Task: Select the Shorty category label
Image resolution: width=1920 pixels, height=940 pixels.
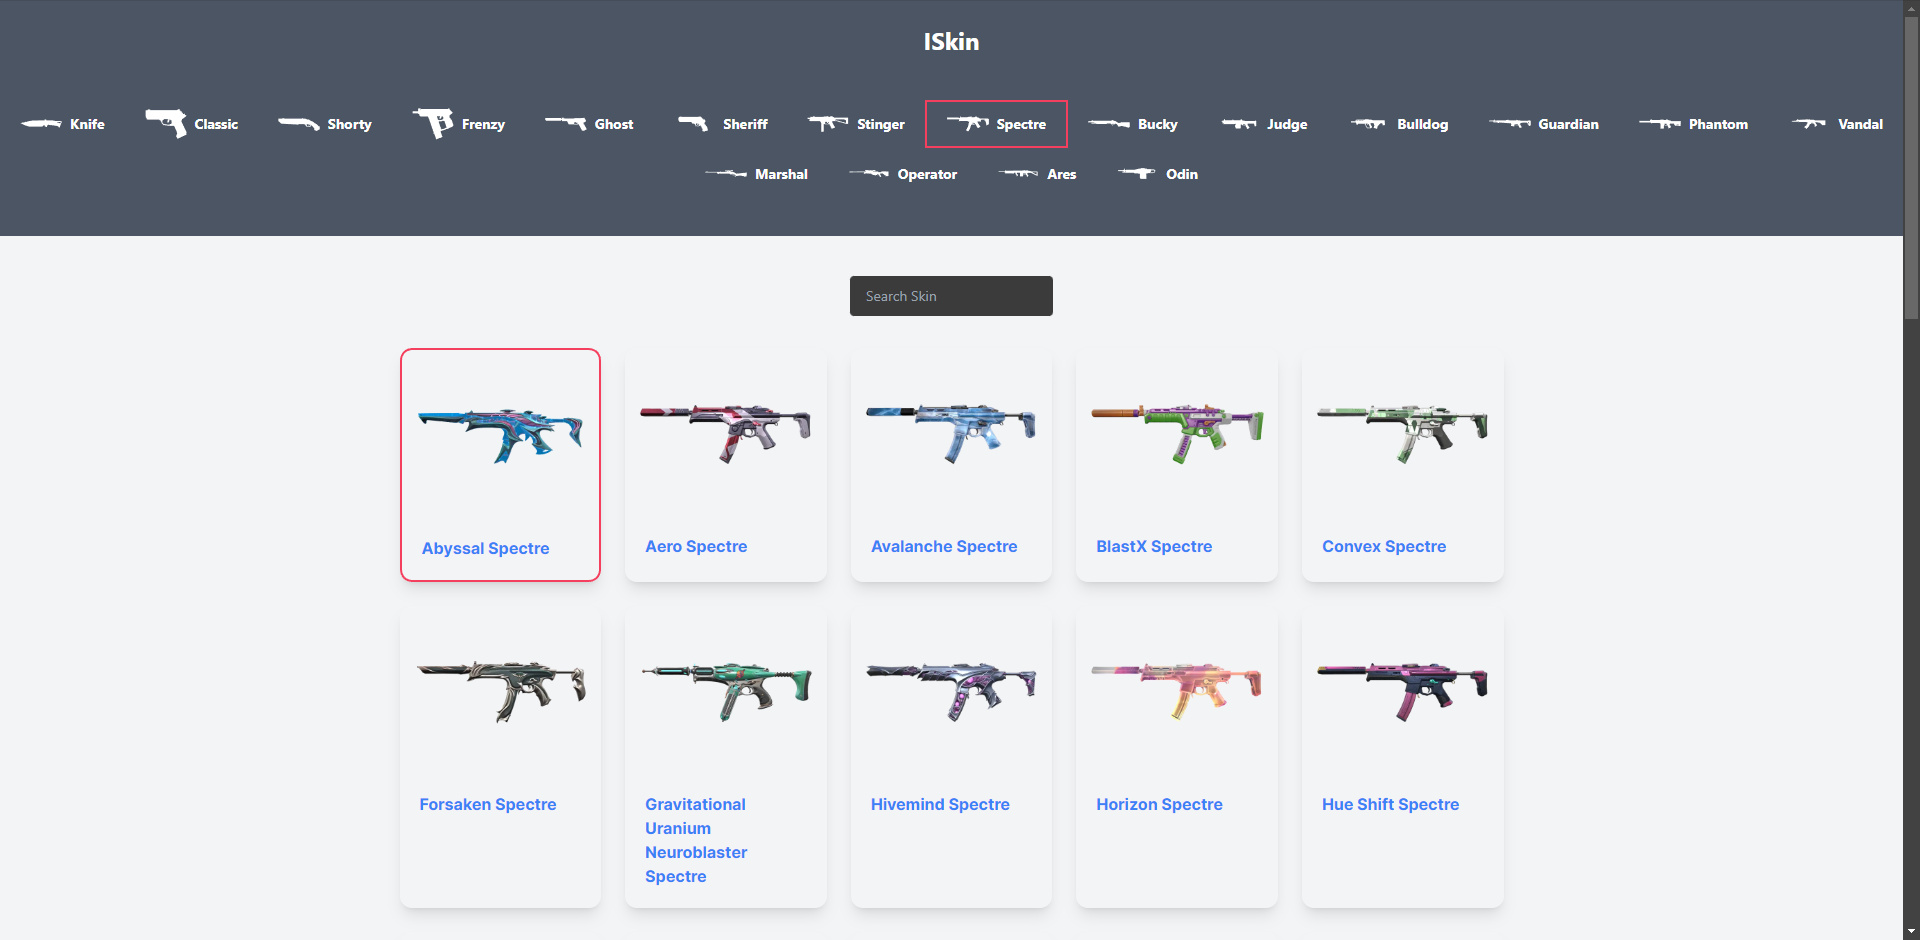Action: click(349, 124)
